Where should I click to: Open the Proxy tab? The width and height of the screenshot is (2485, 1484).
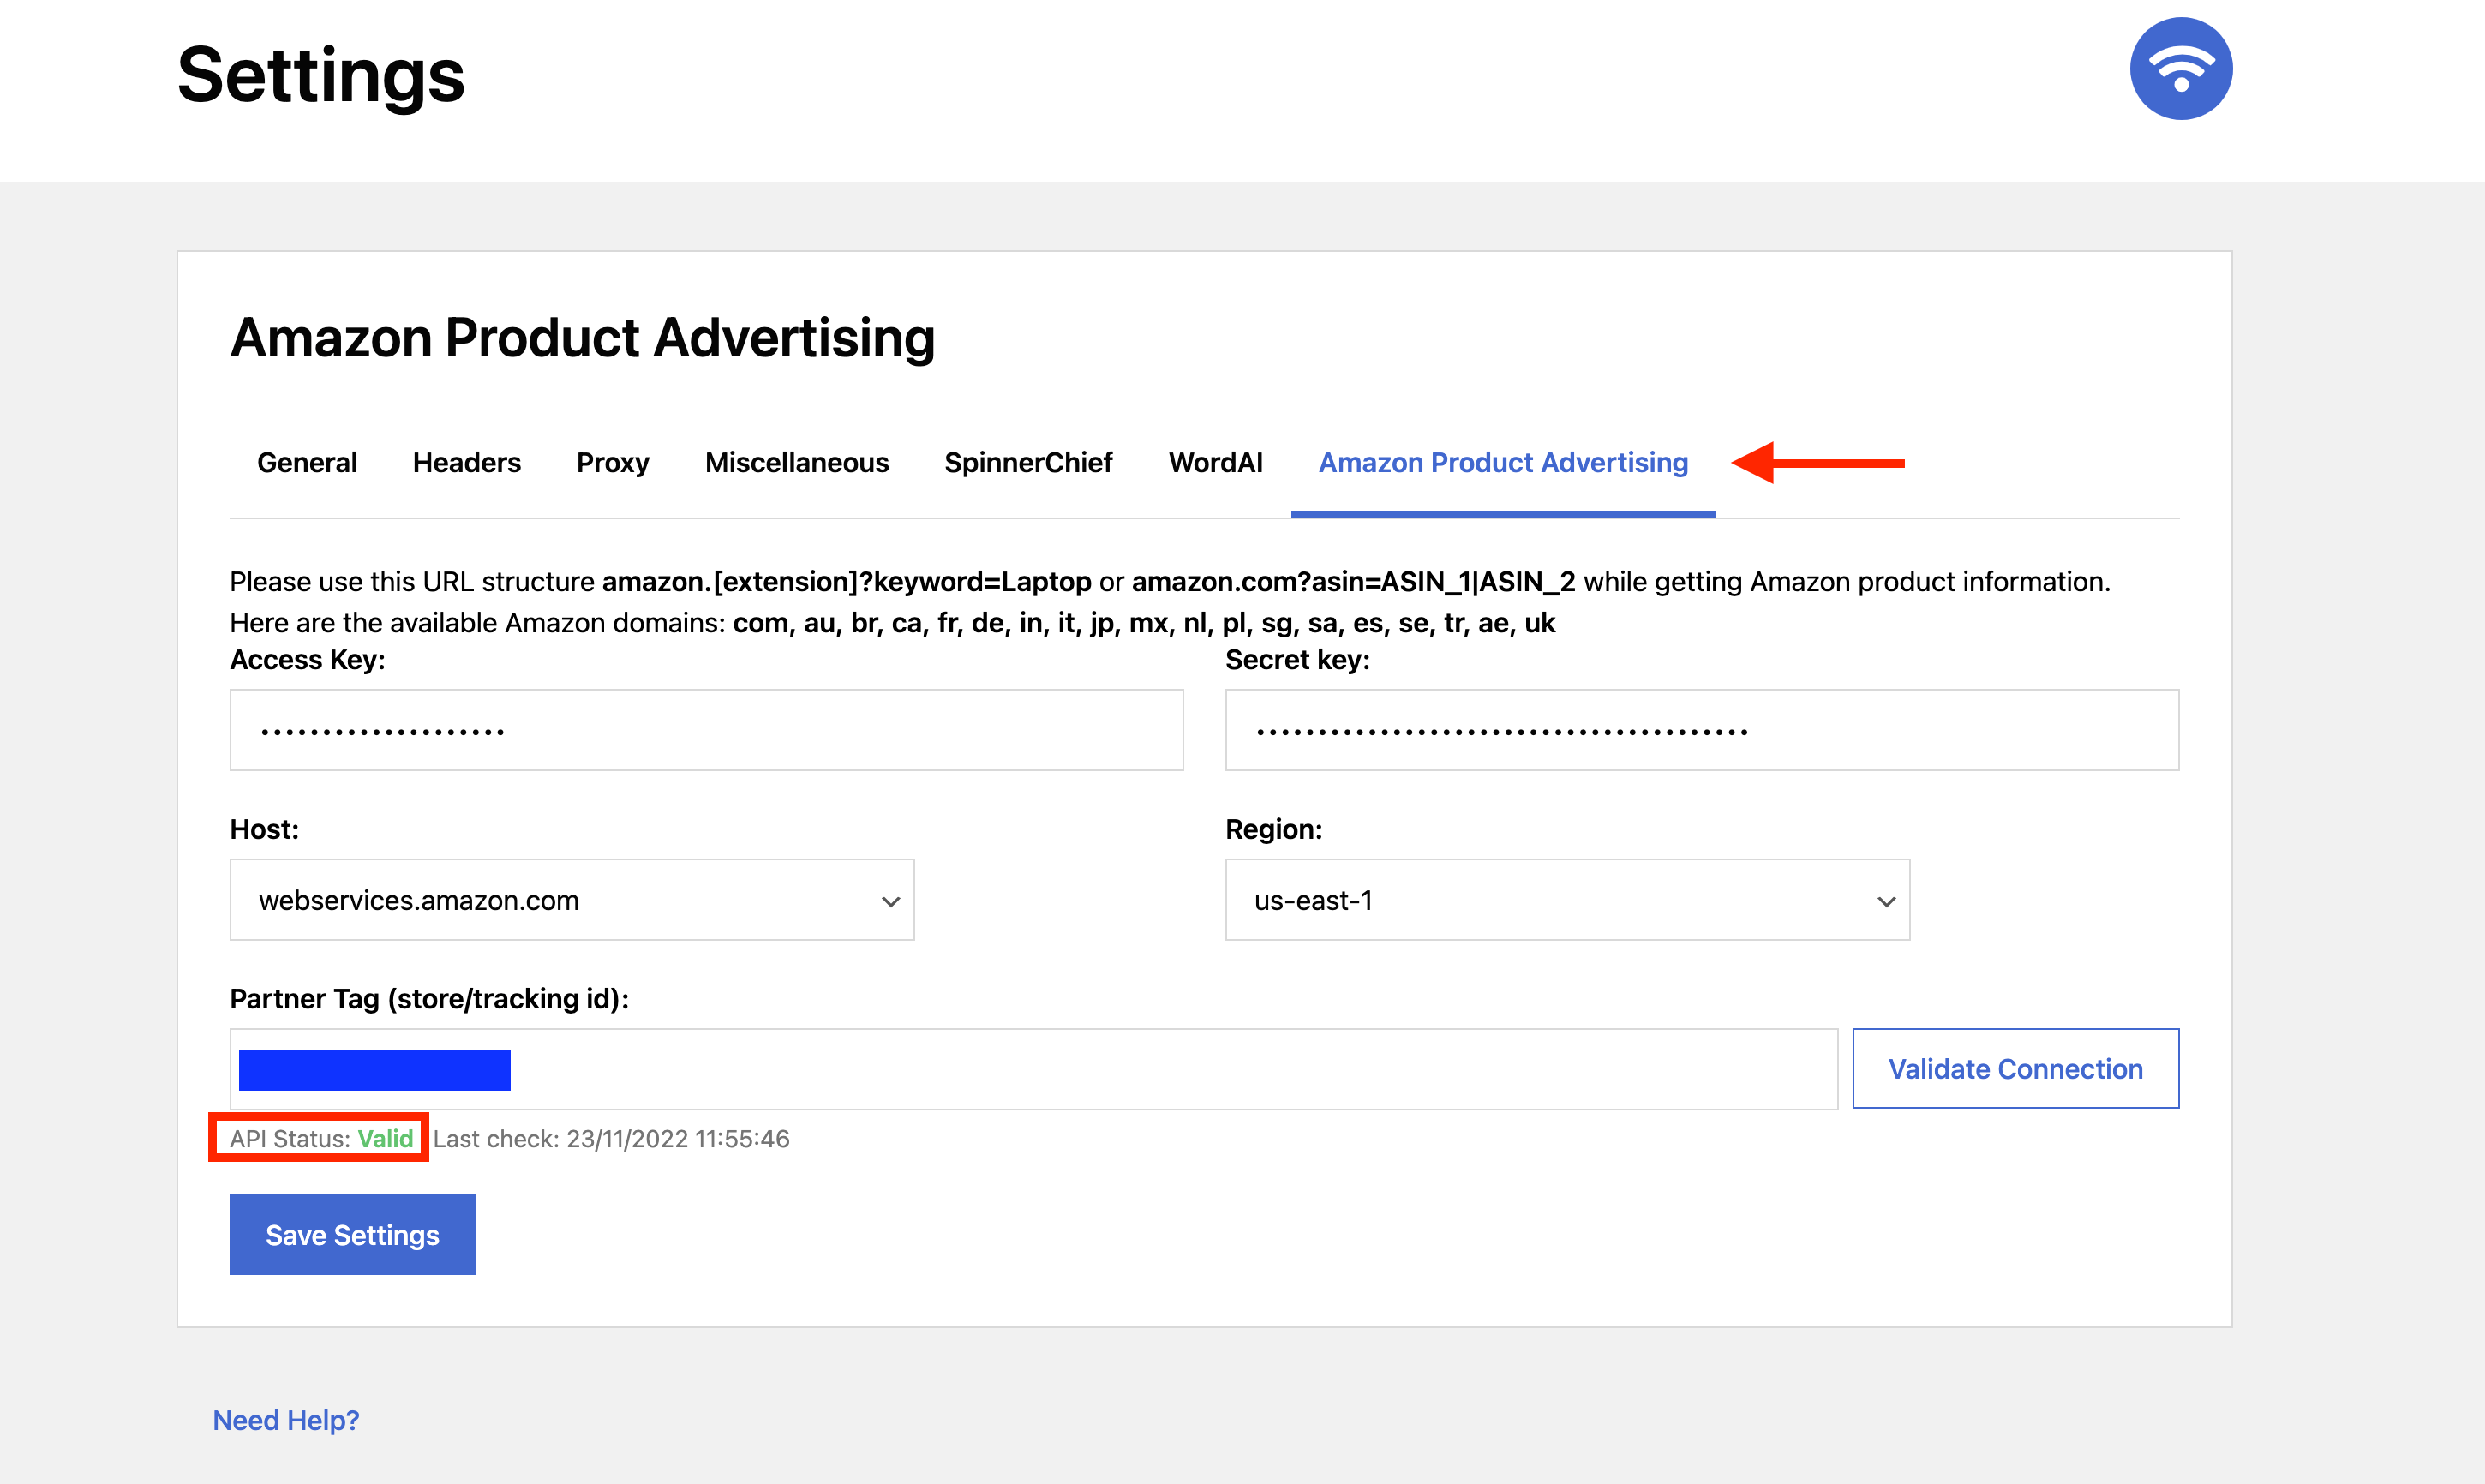pos(612,462)
